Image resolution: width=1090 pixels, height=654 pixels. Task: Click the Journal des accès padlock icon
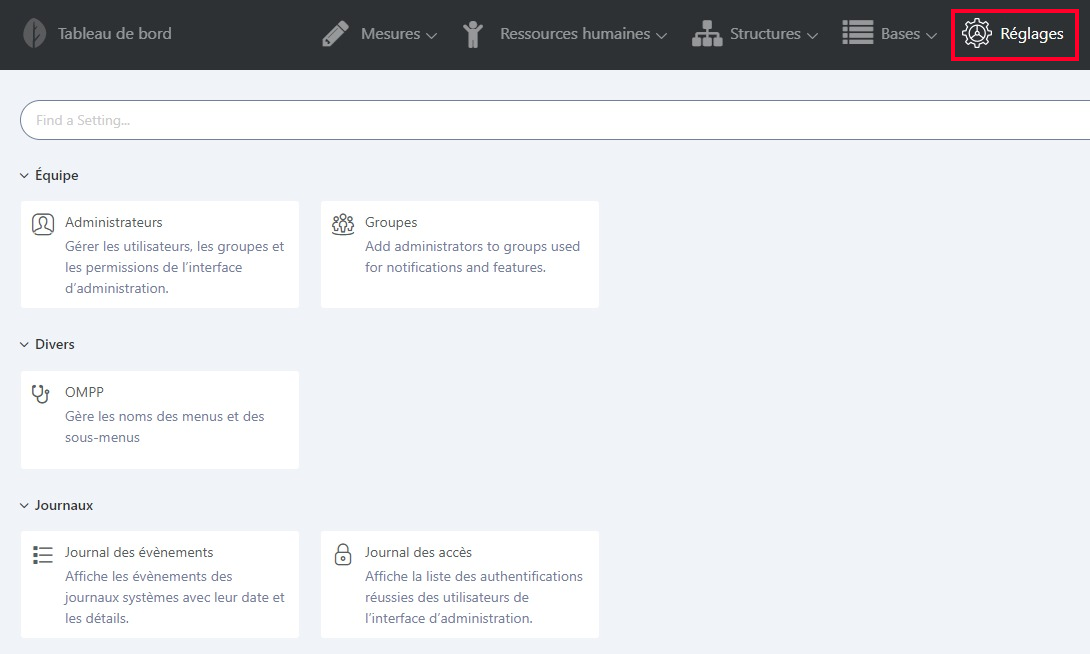(x=343, y=555)
